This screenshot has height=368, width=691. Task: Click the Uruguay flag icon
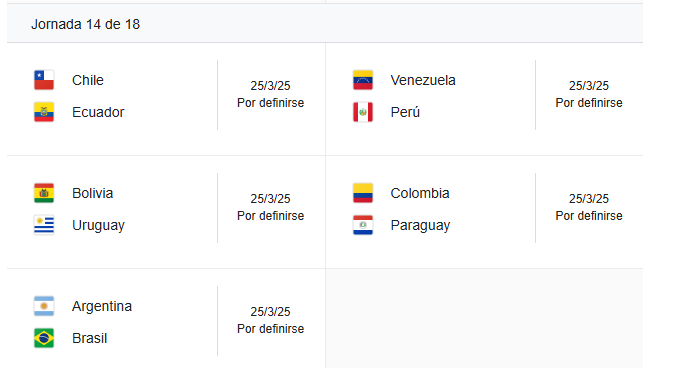click(x=44, y=225)
